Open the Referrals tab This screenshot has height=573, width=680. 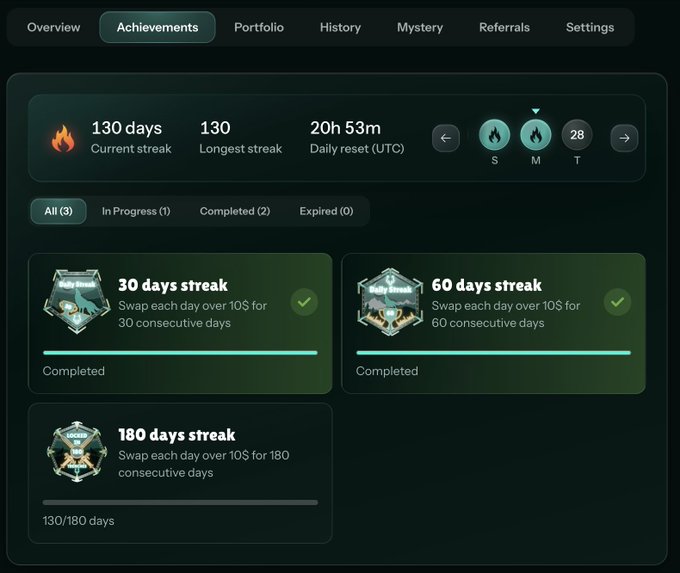[504, 27]
